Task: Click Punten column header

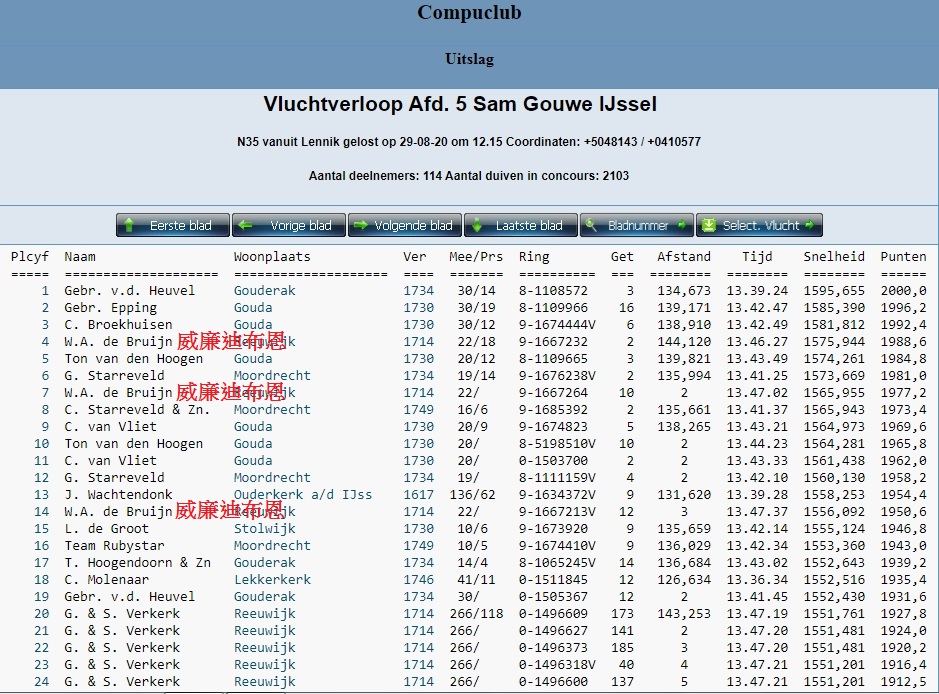Action: [903, 257]
